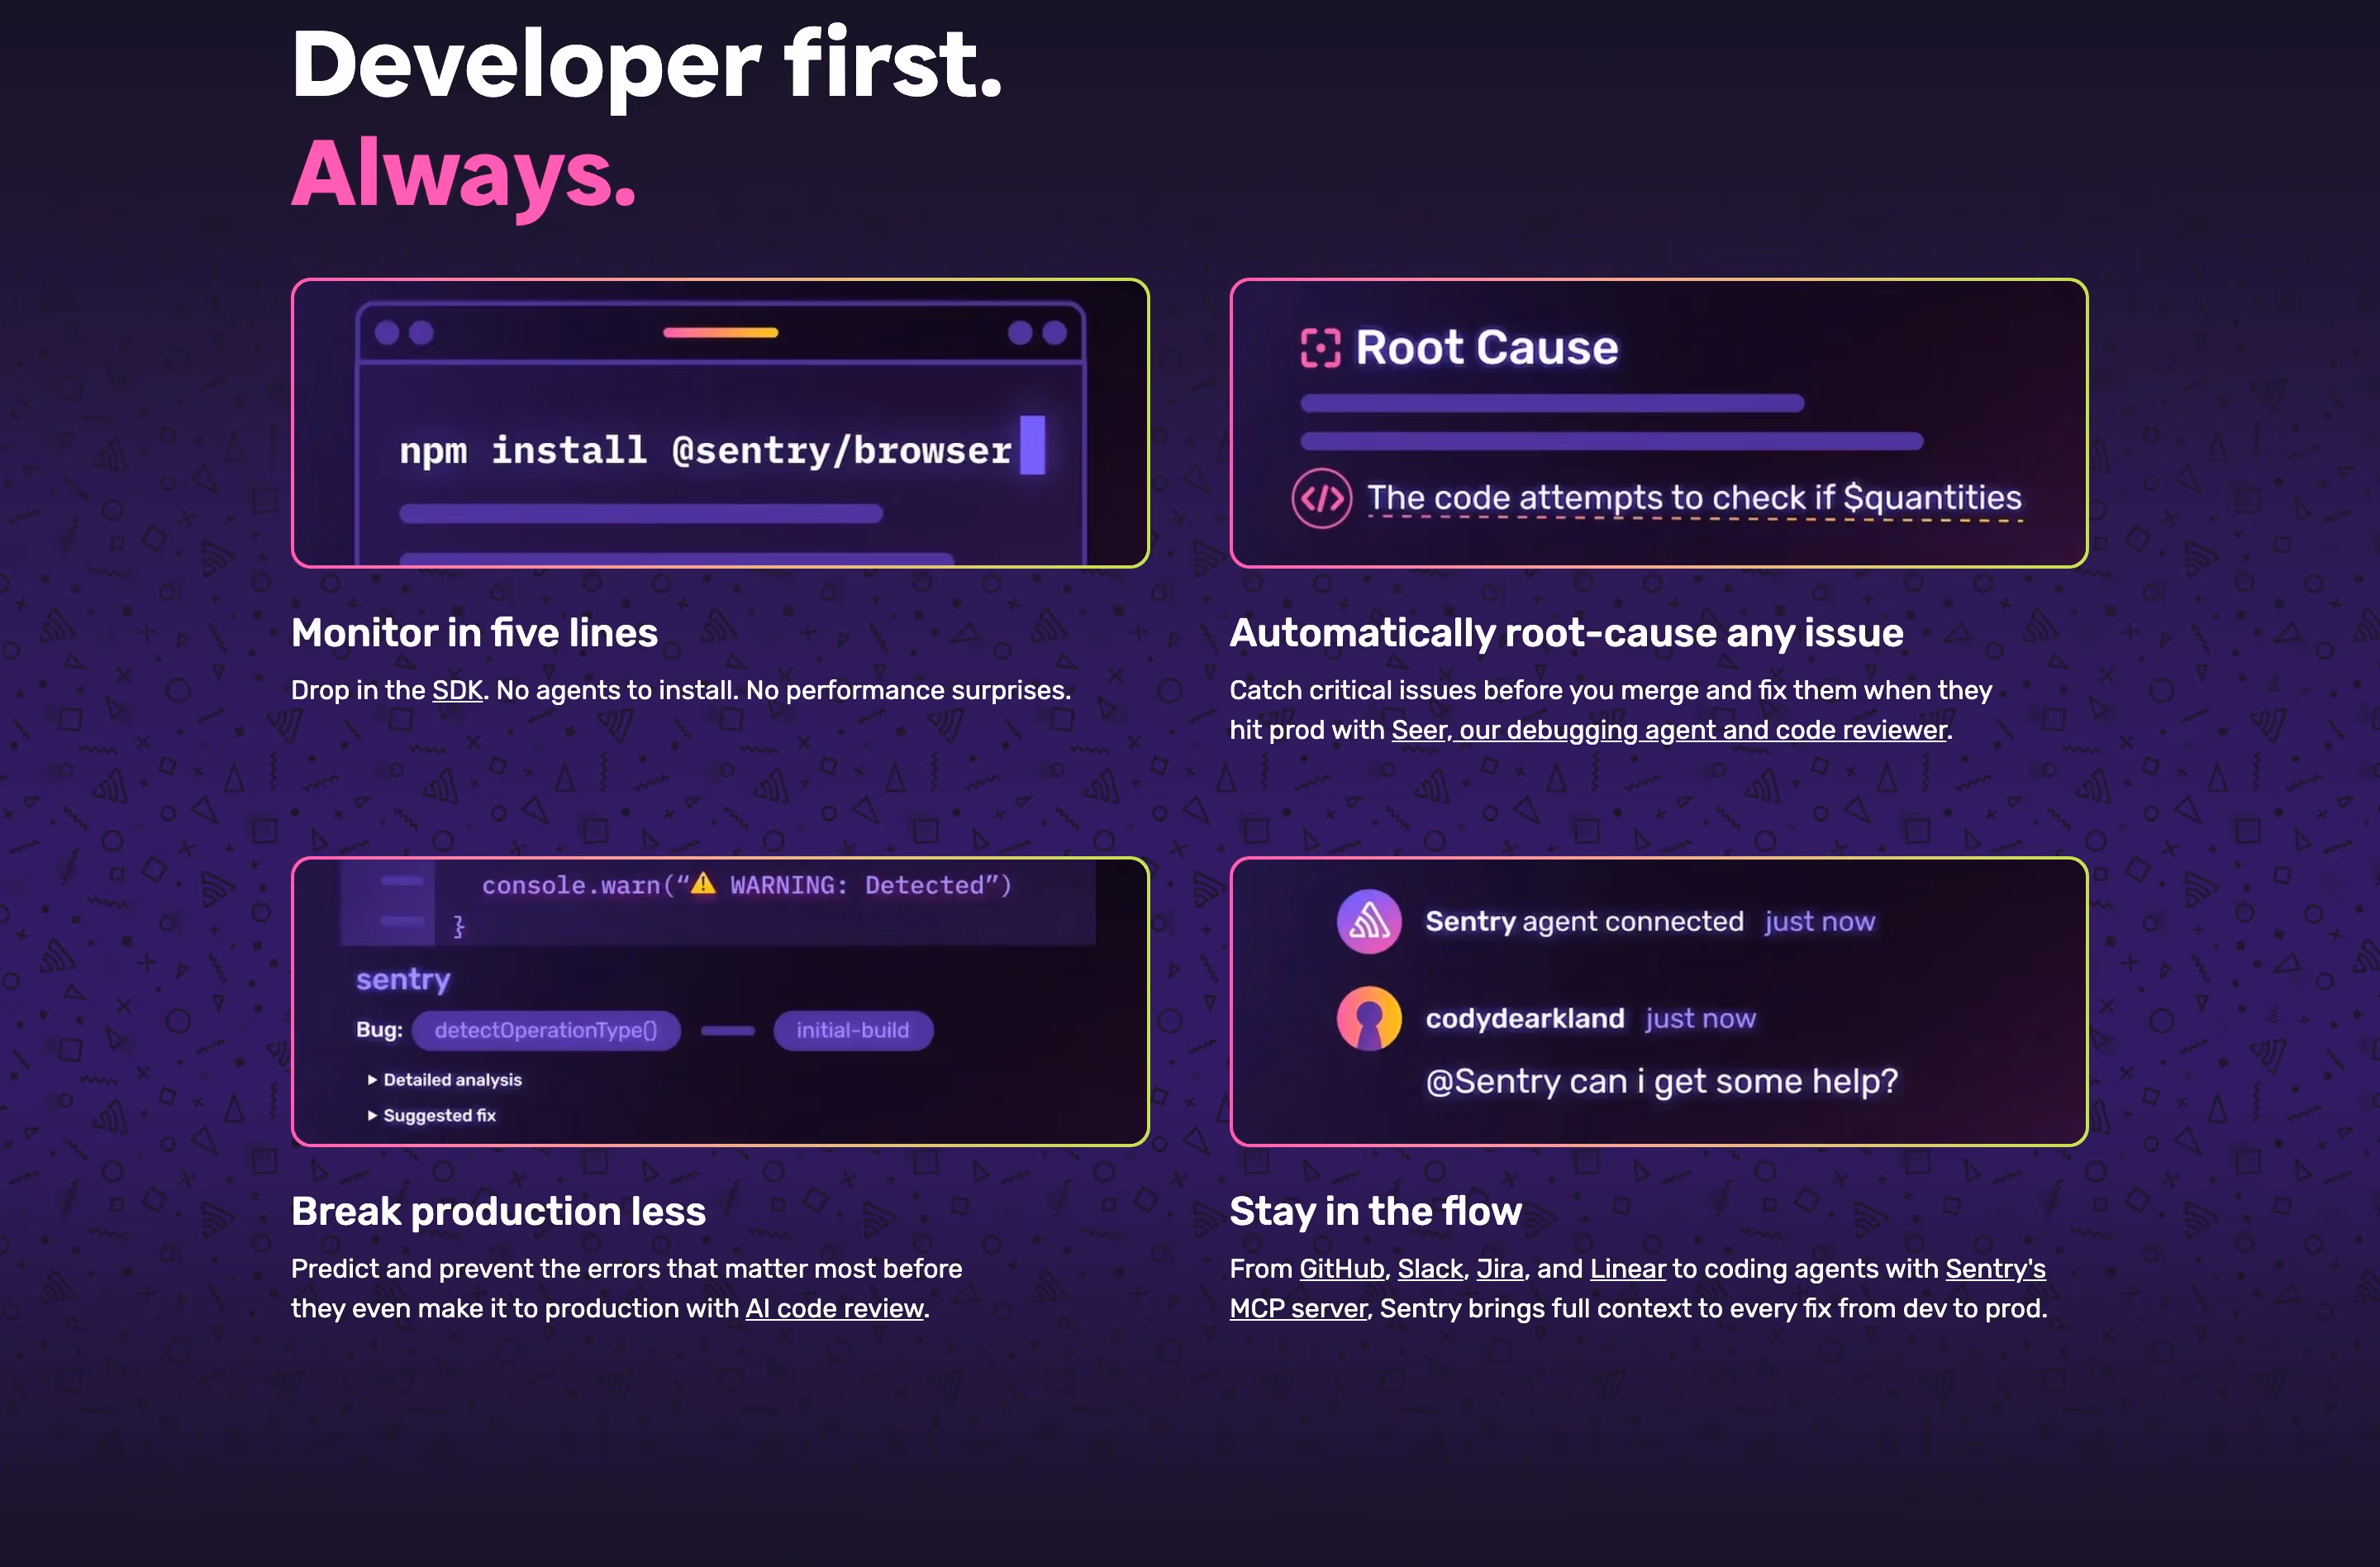This screenshot has width=2380, height=1567.
Task: Follow the Slack link
Action: tap(1430, 1268)
